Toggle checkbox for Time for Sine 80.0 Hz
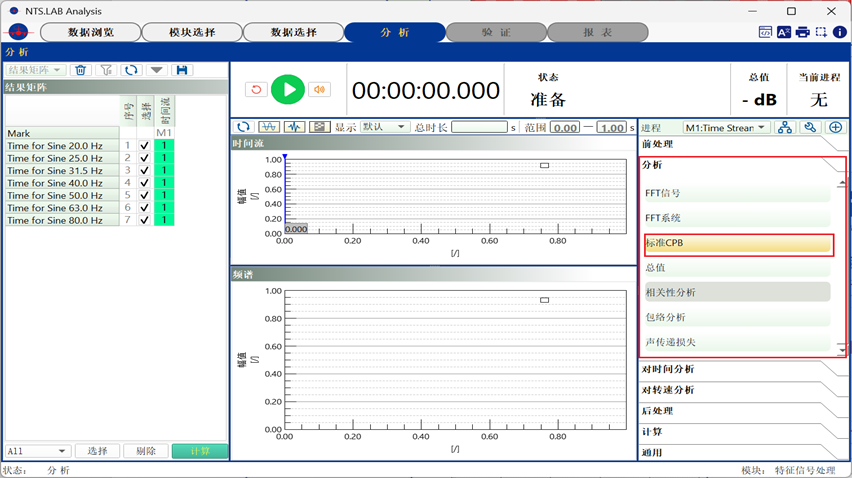 click(146, 220)
